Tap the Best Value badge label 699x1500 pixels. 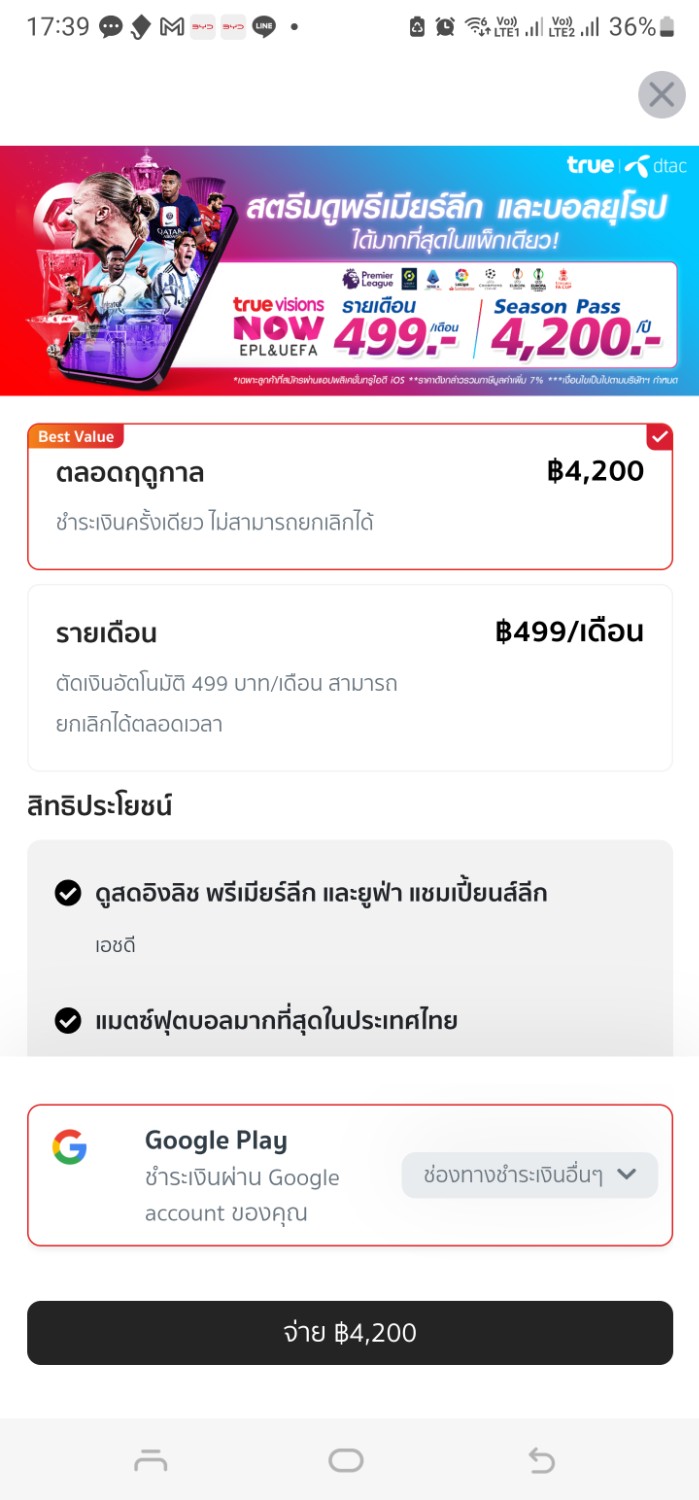click(76, 436)
